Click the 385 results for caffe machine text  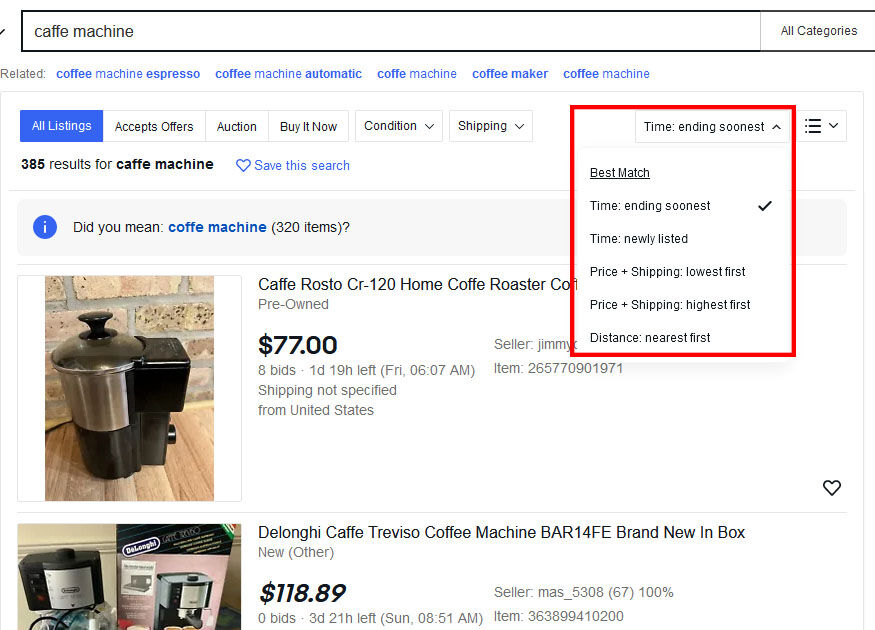[x=117, y=164]
